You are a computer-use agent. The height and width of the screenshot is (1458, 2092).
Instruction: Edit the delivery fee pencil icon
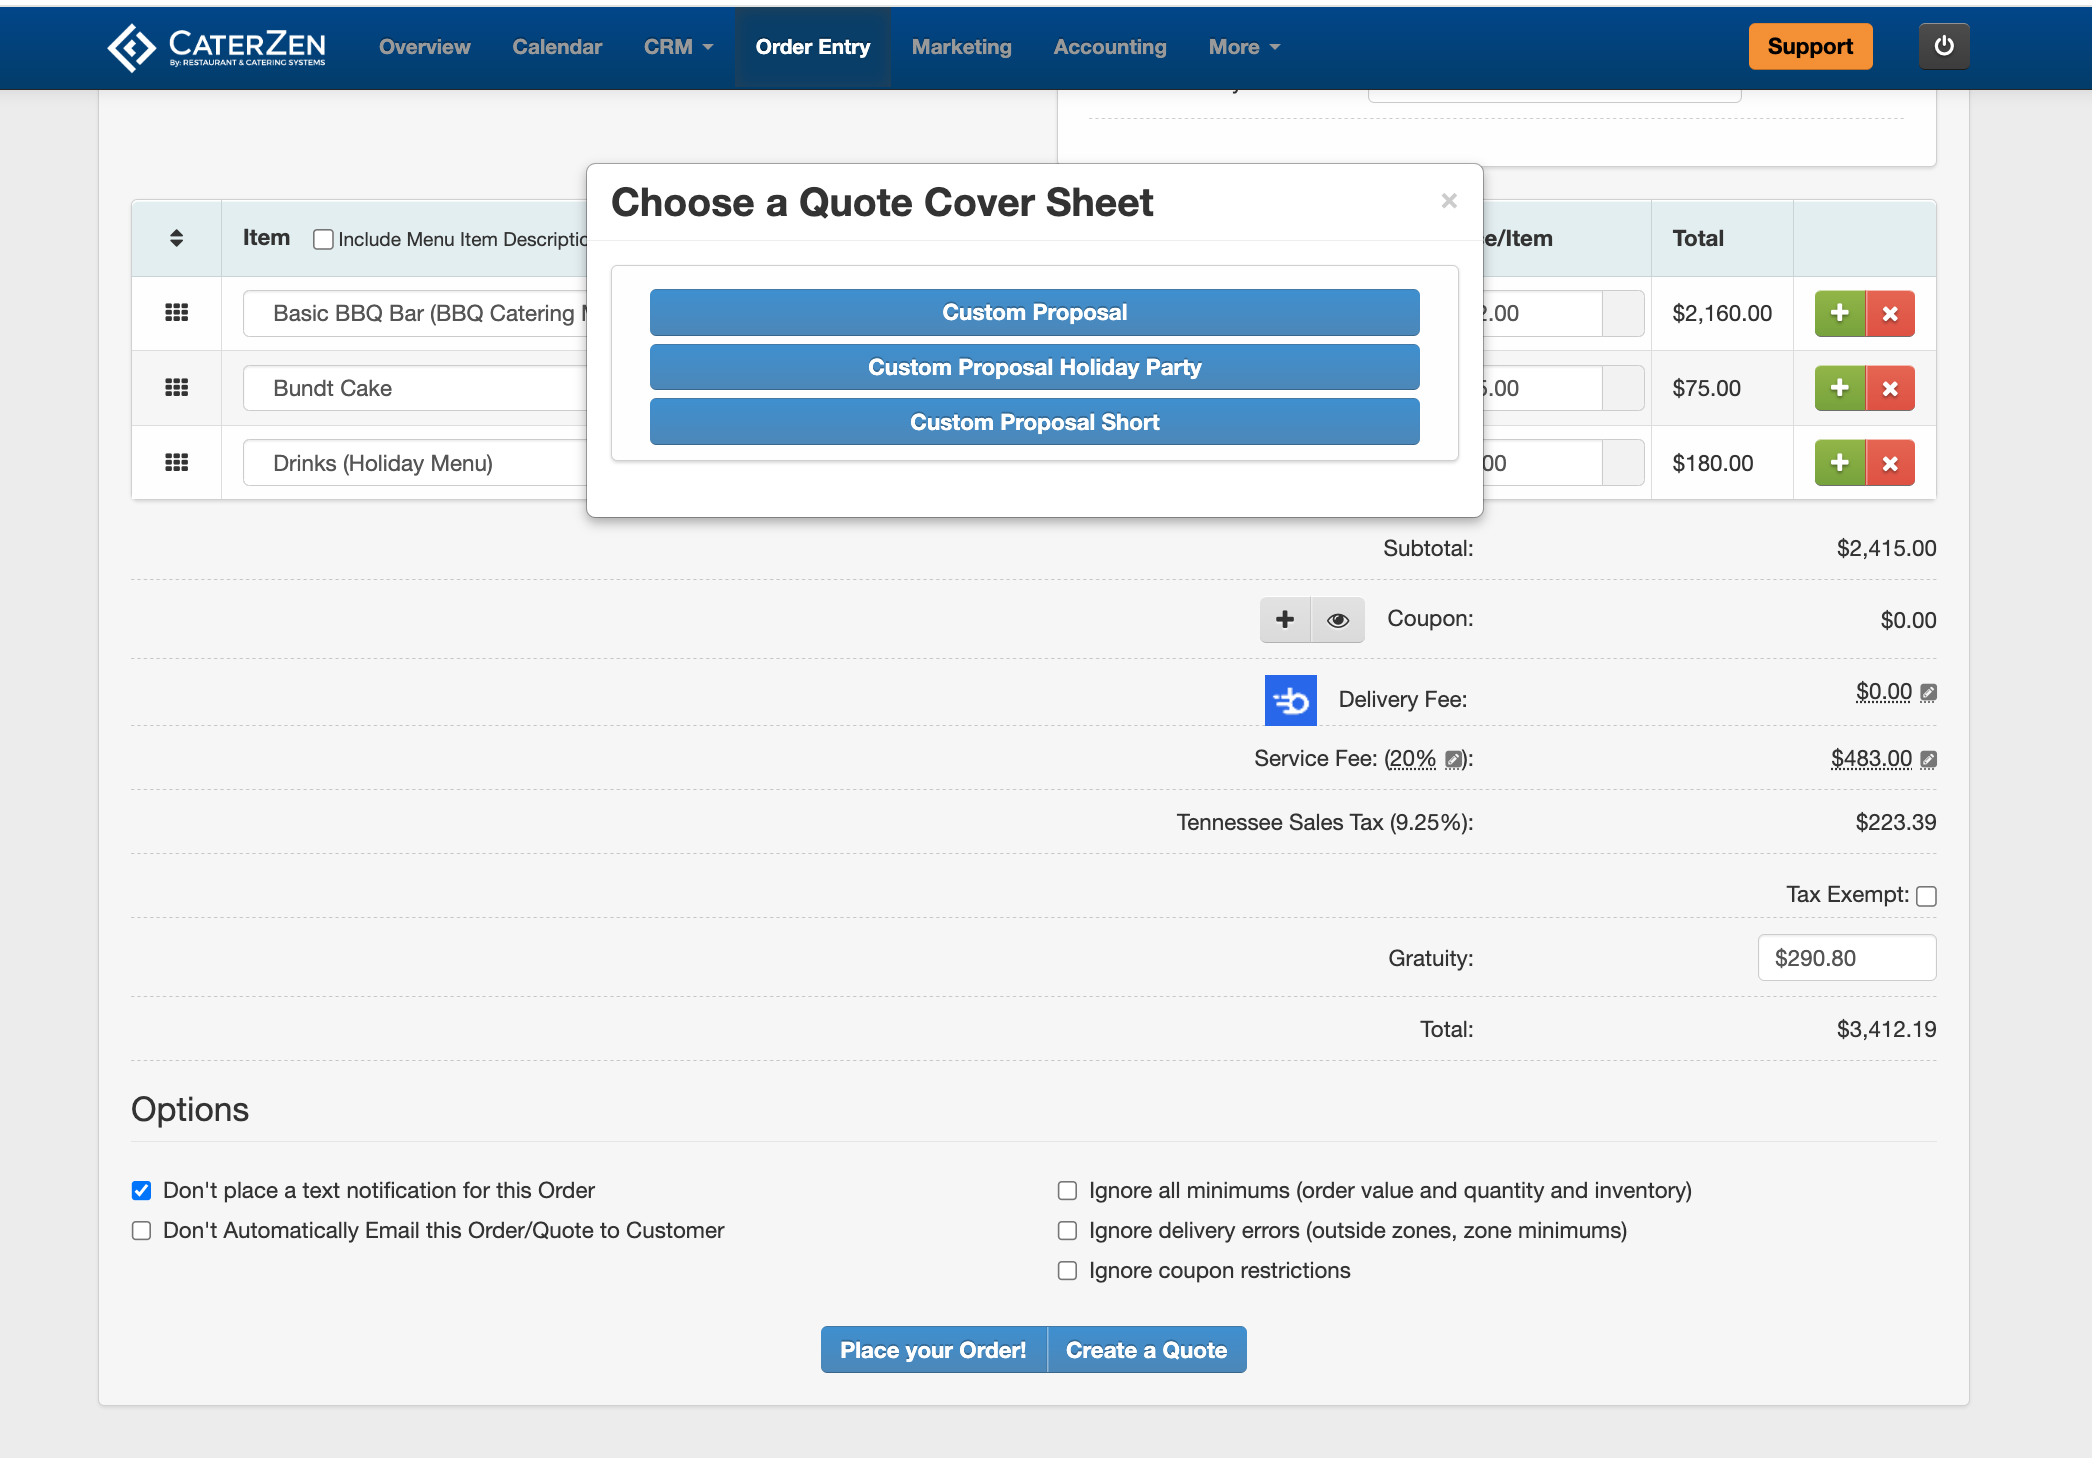tap(1929, 692)
